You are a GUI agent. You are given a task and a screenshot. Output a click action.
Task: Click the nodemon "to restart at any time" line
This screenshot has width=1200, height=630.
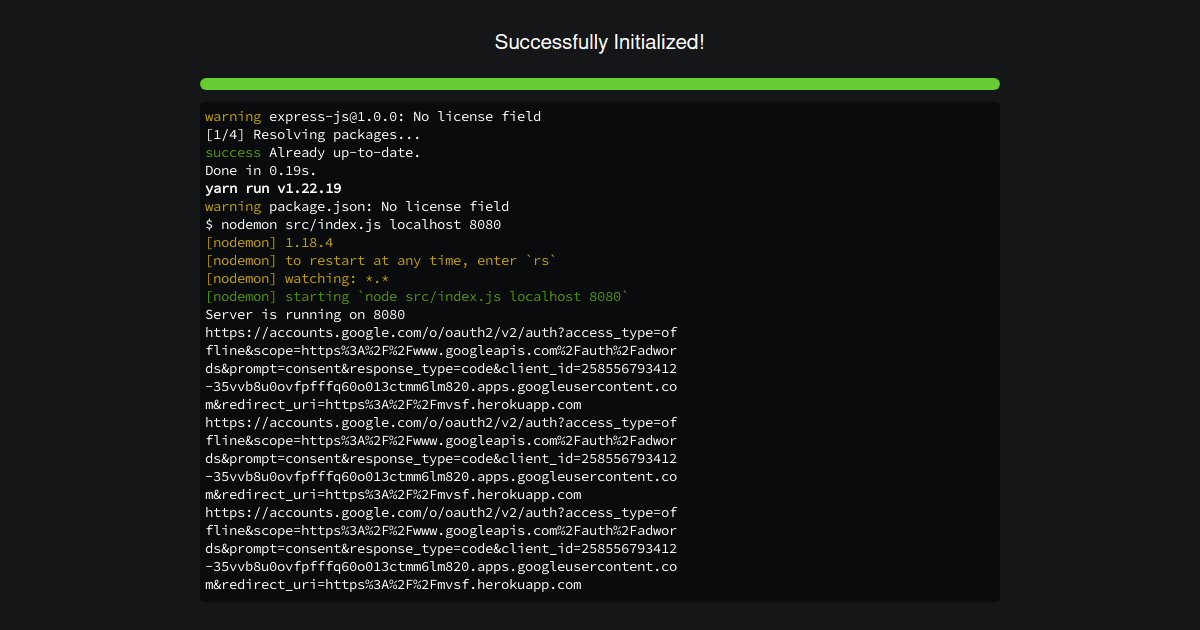381,261
